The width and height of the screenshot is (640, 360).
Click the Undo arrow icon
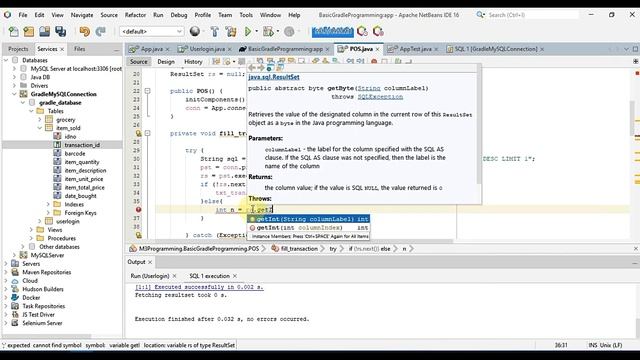[84, 31]
